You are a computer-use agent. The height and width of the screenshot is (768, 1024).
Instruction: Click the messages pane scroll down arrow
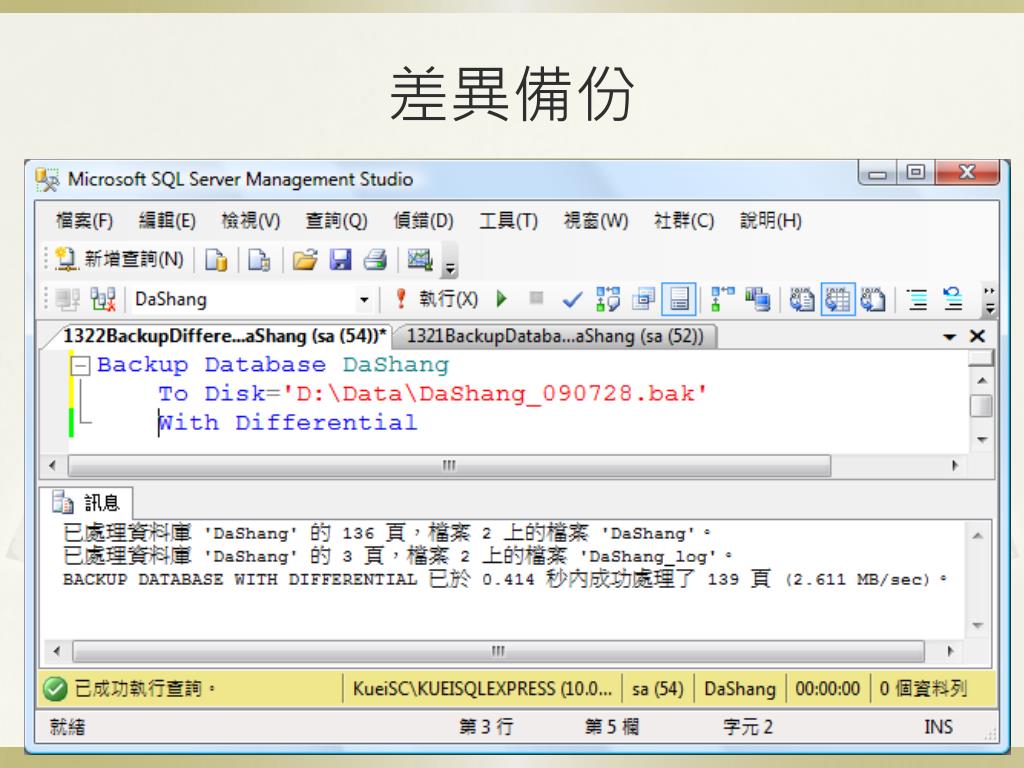(x=978, y=625)
